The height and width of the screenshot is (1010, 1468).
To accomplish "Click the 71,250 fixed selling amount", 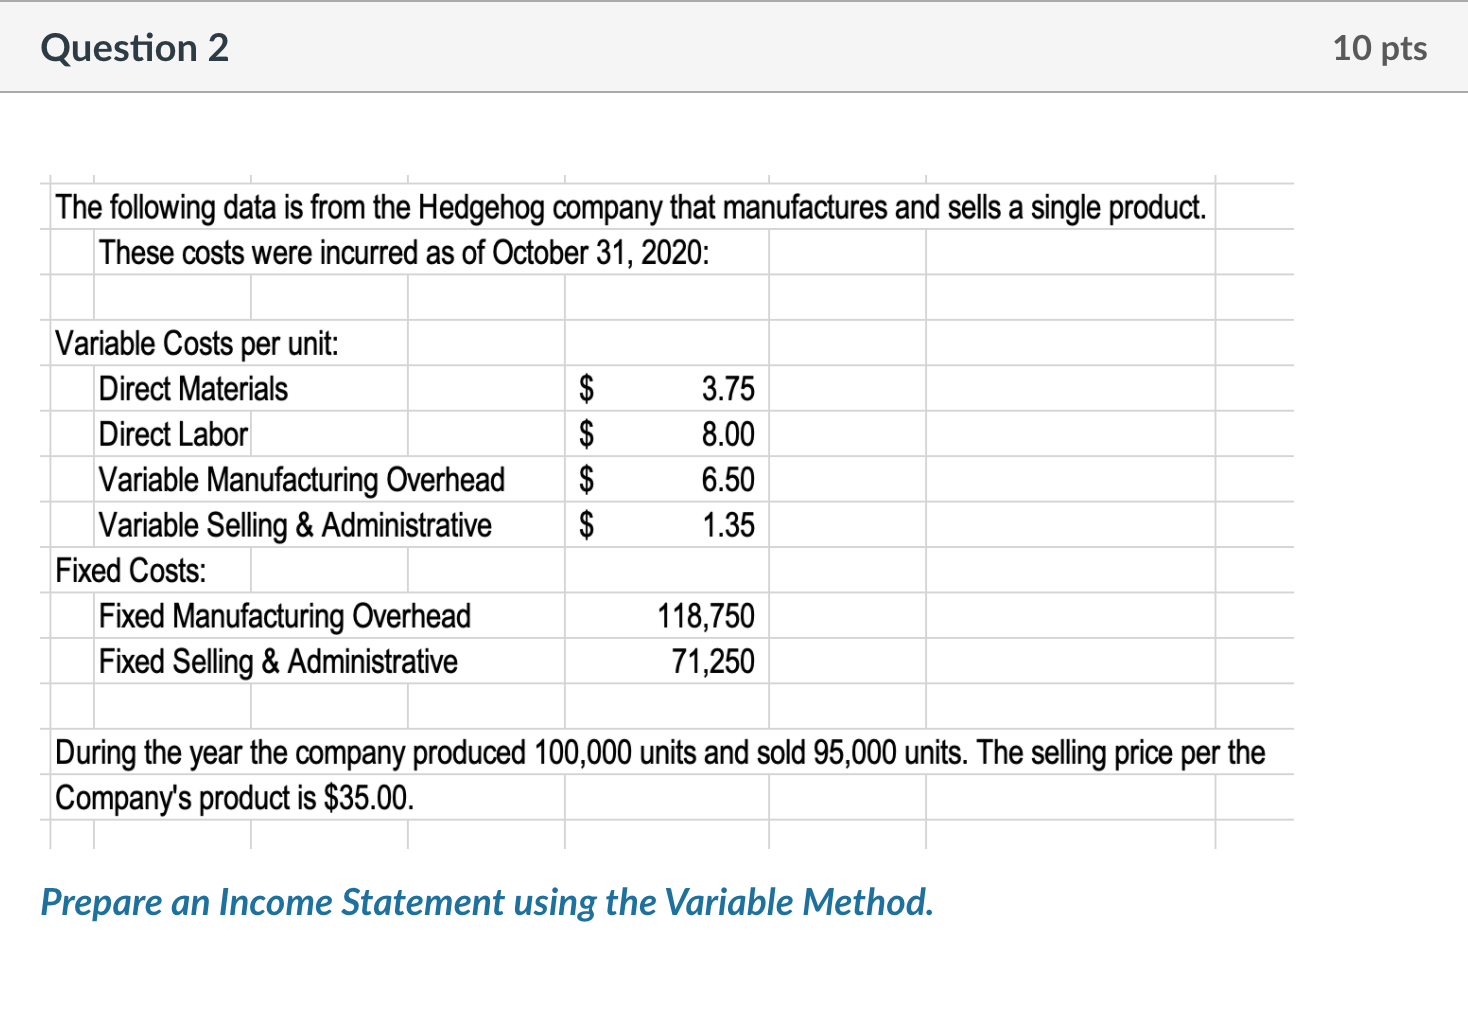I will (713, 661).
